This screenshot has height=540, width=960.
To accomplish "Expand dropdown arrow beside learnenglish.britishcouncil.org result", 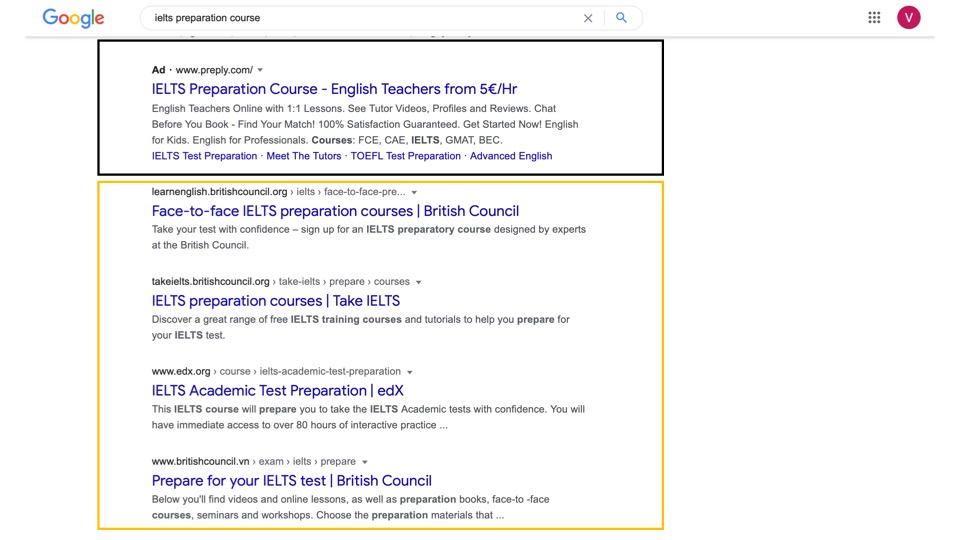I will coord(414,192).
